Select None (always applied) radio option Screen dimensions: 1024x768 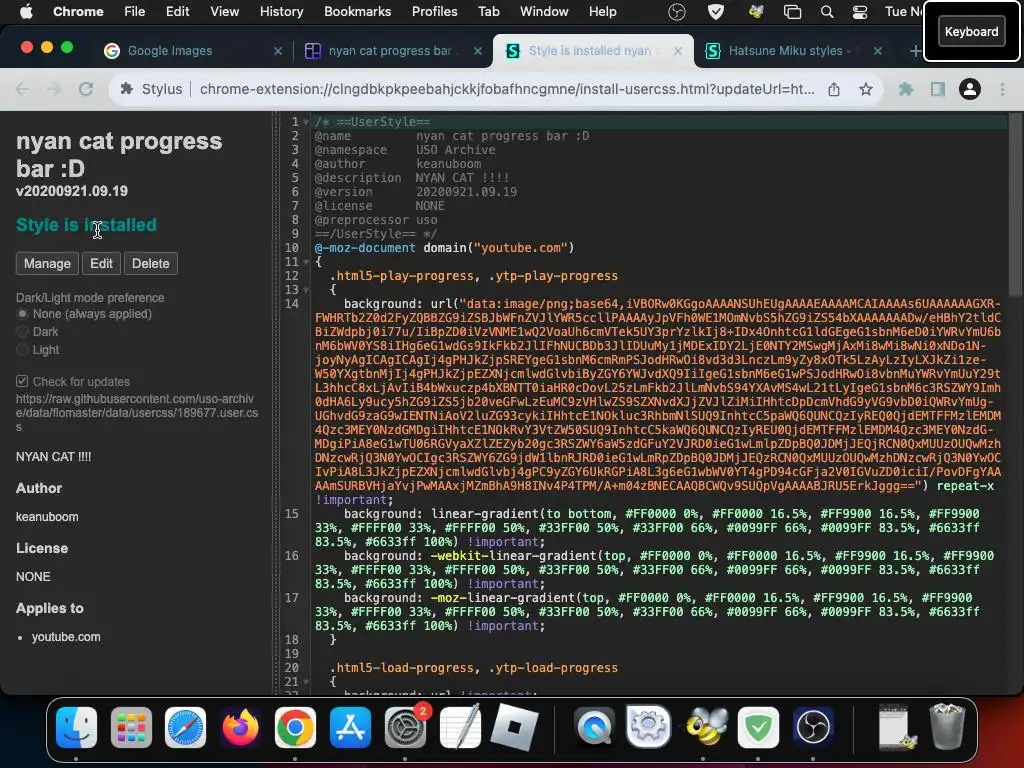[22, 314]
